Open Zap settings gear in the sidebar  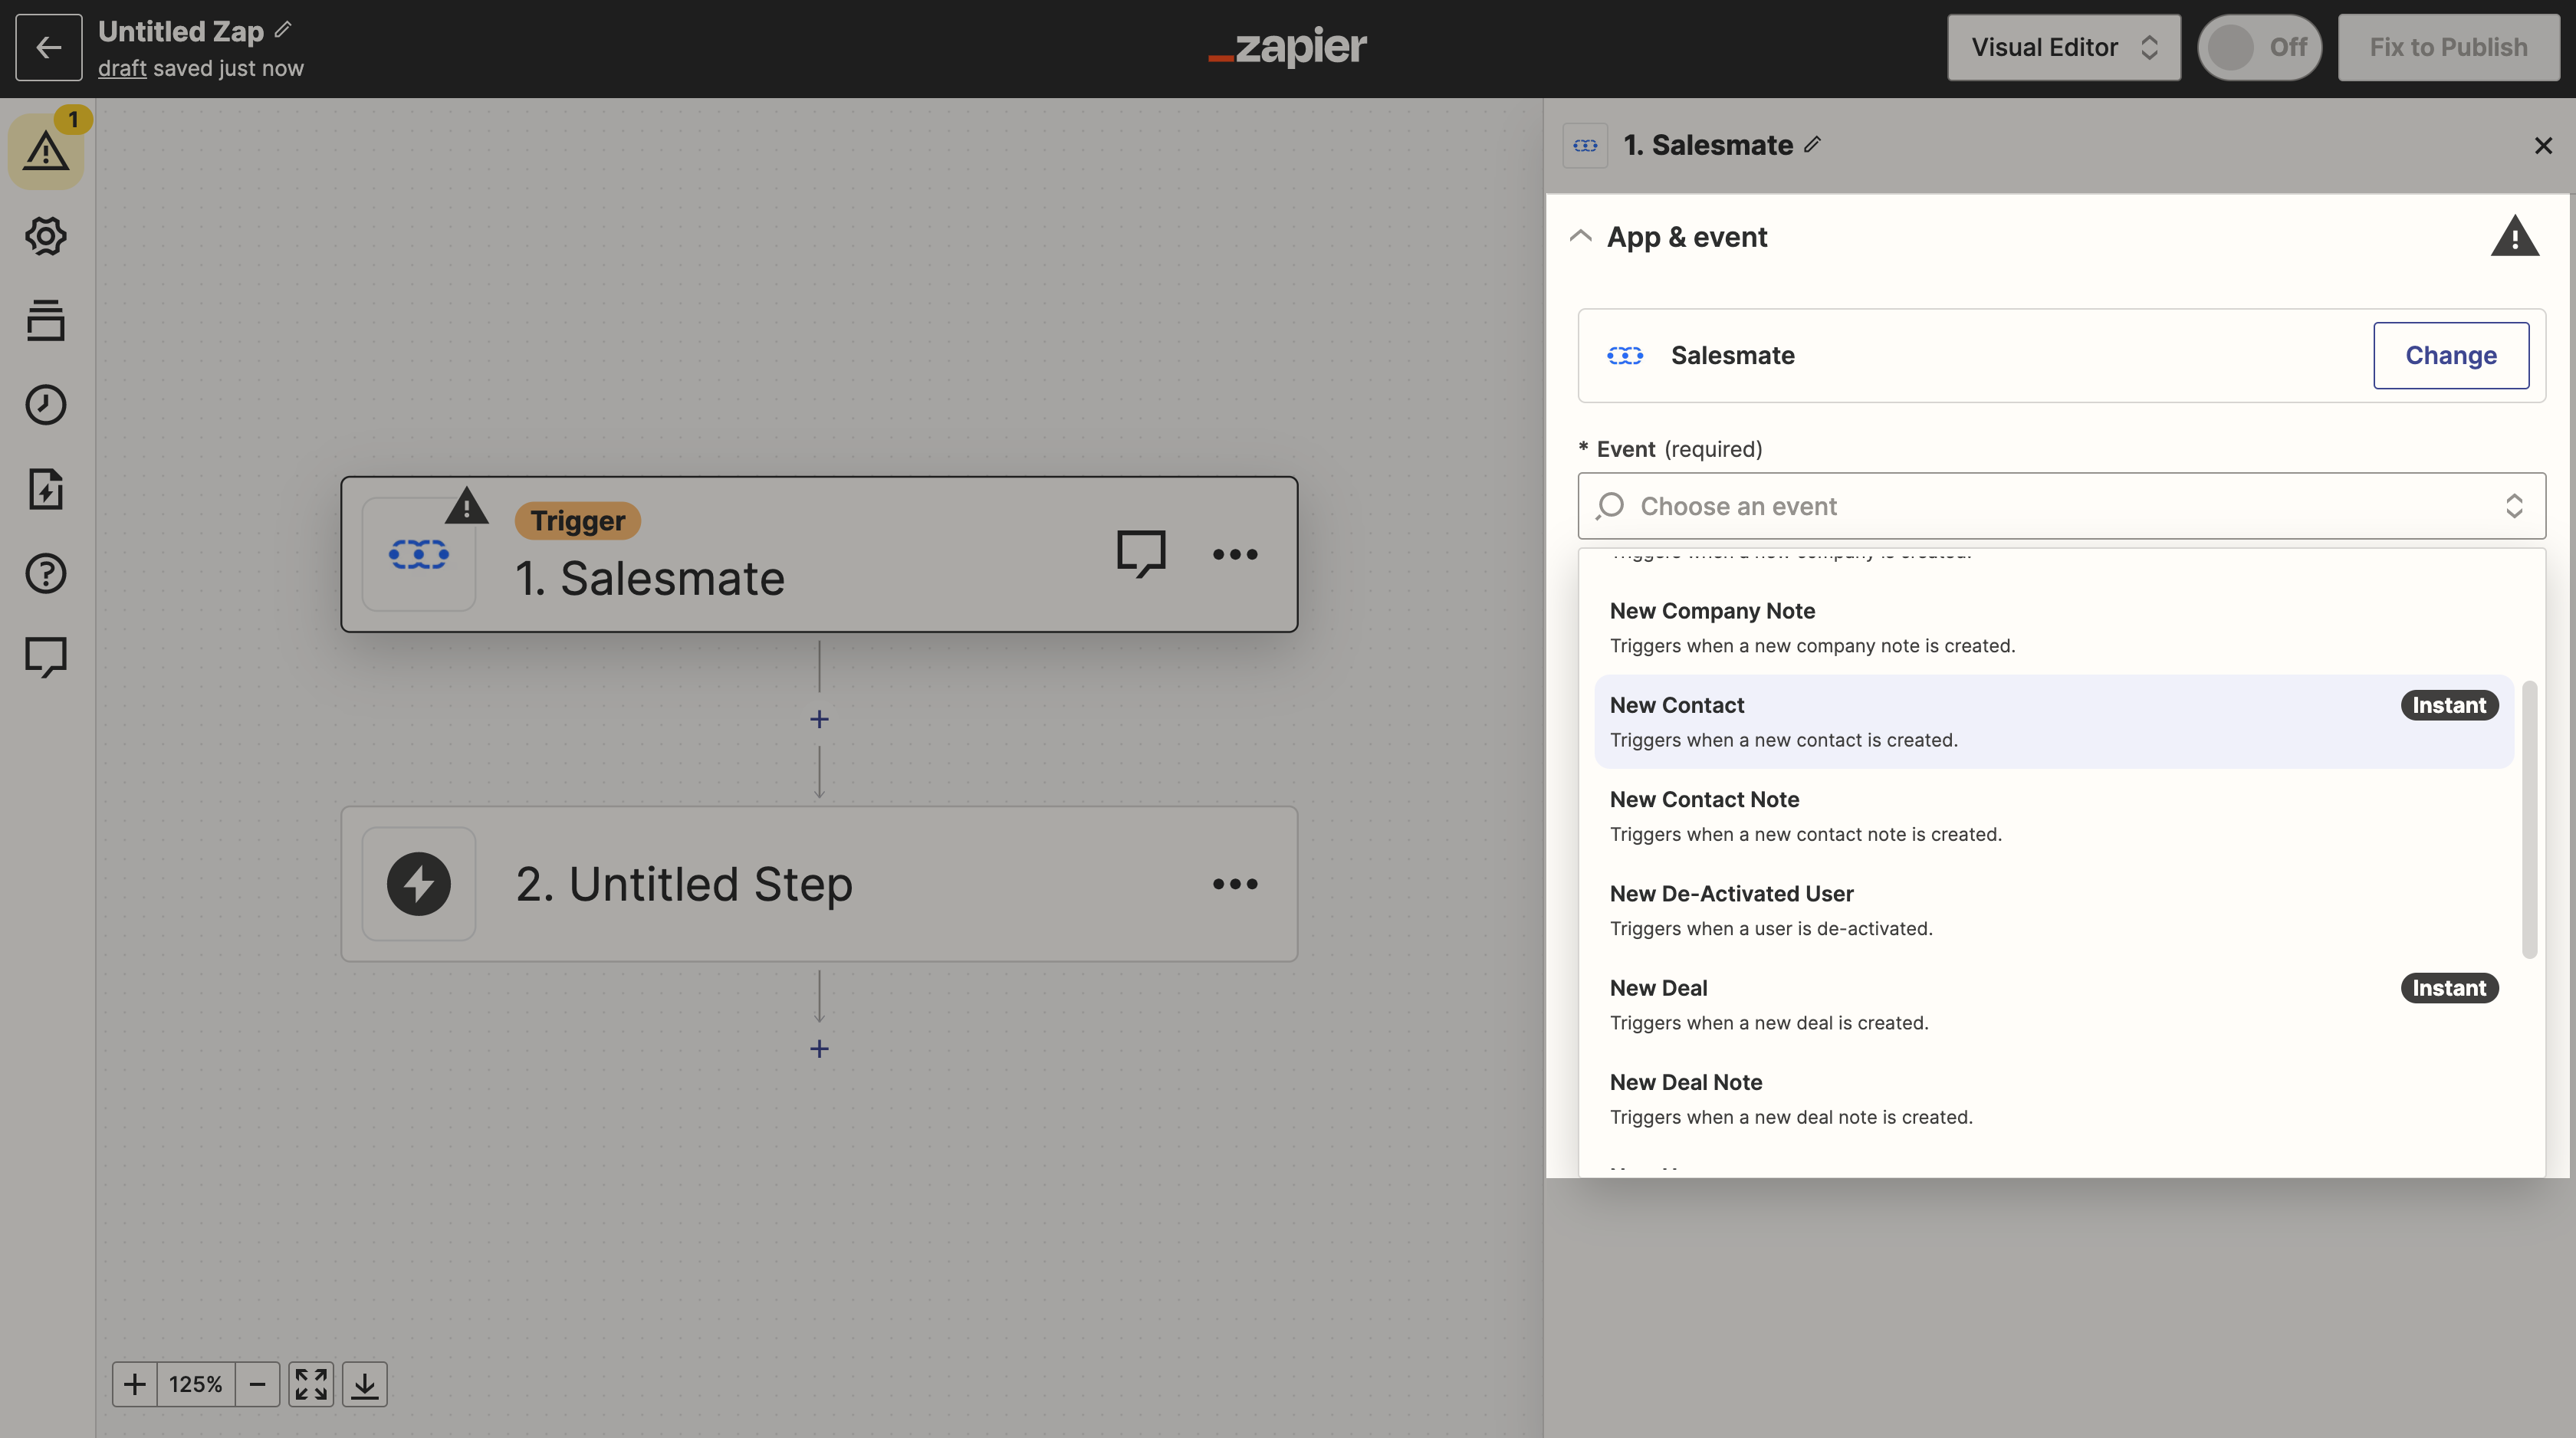46,236
